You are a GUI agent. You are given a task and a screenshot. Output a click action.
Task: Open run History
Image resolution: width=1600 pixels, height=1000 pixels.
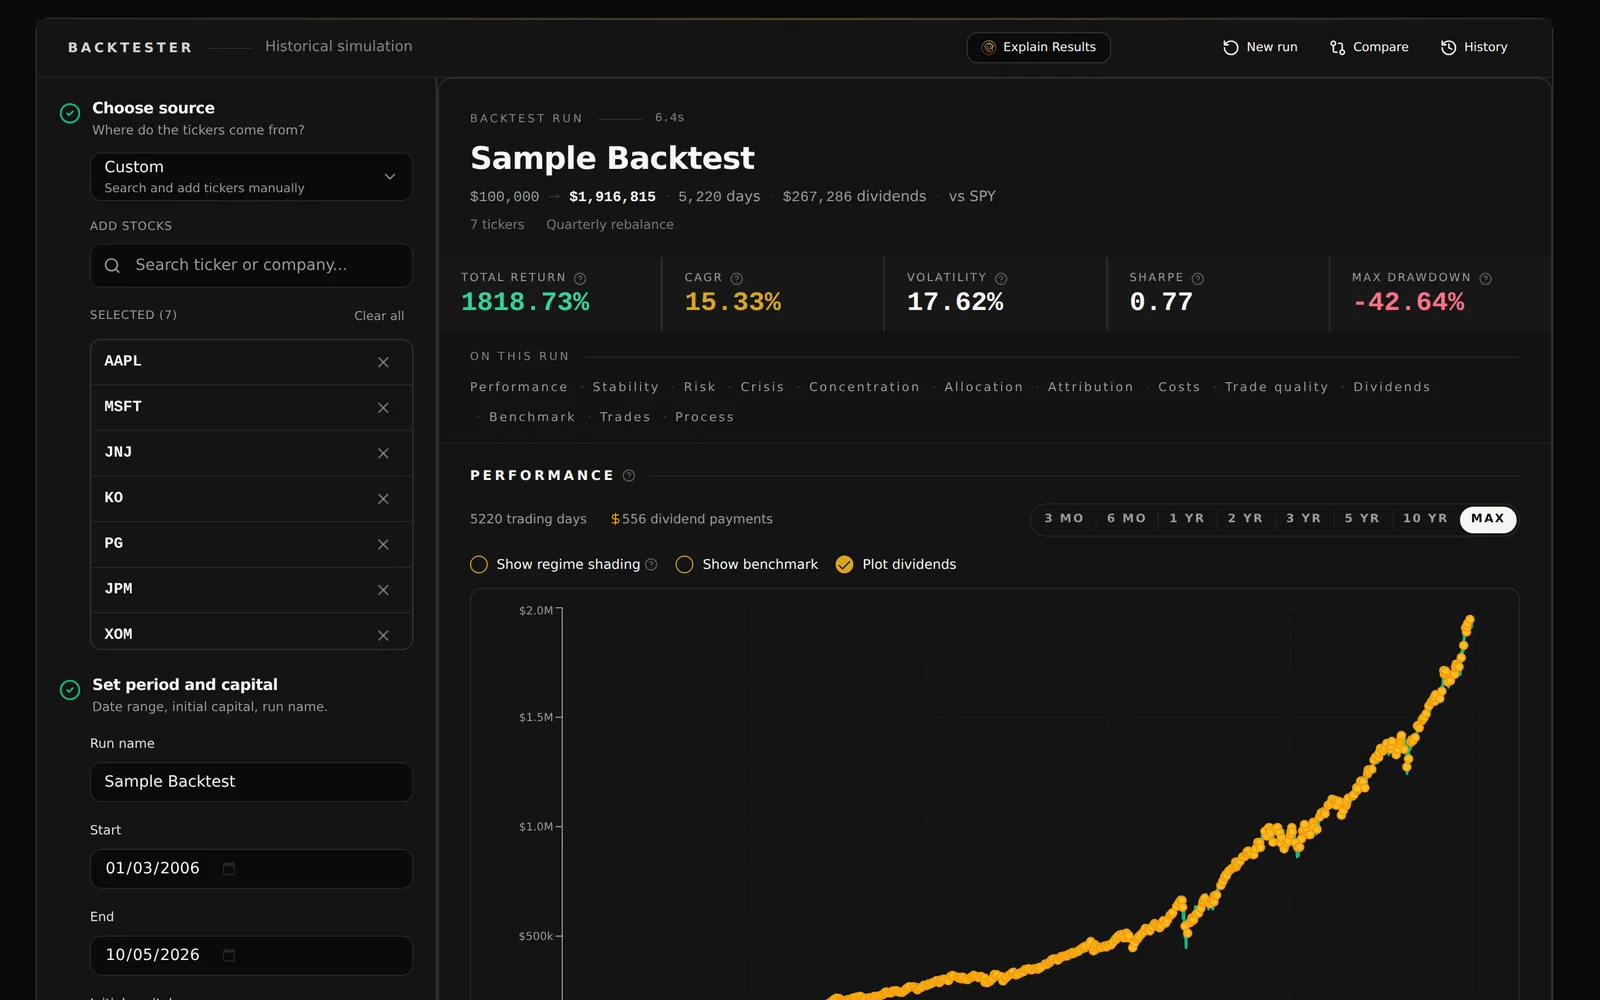click(1474, 48)
